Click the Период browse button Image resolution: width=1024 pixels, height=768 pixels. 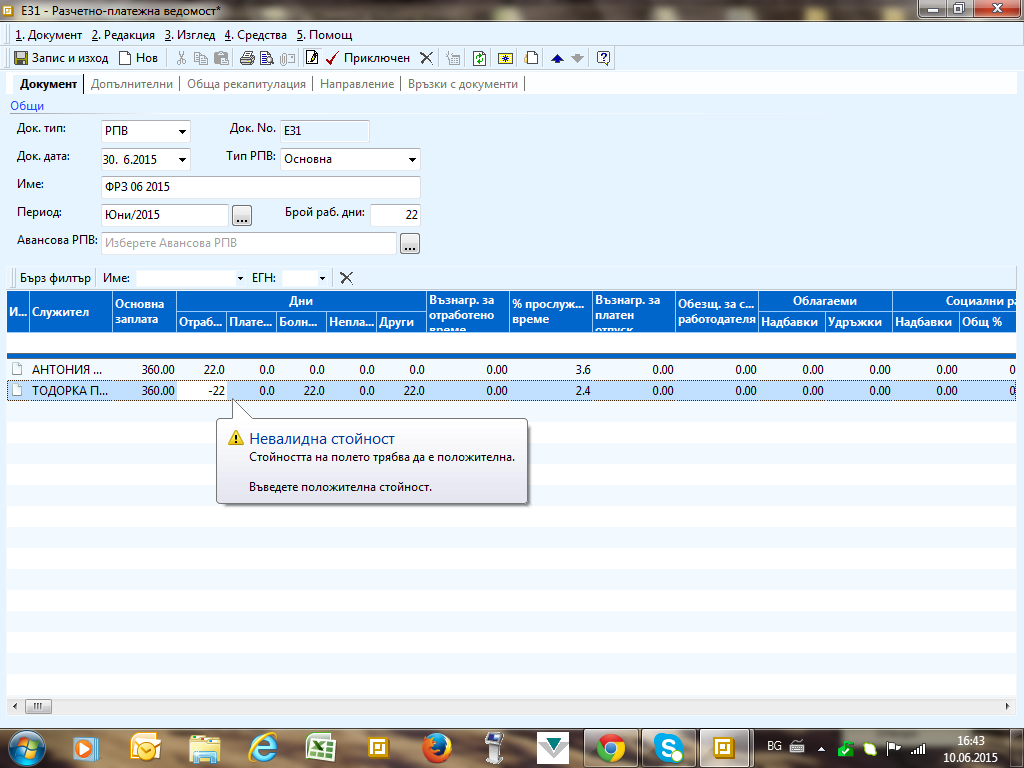[x=242, y=216]
